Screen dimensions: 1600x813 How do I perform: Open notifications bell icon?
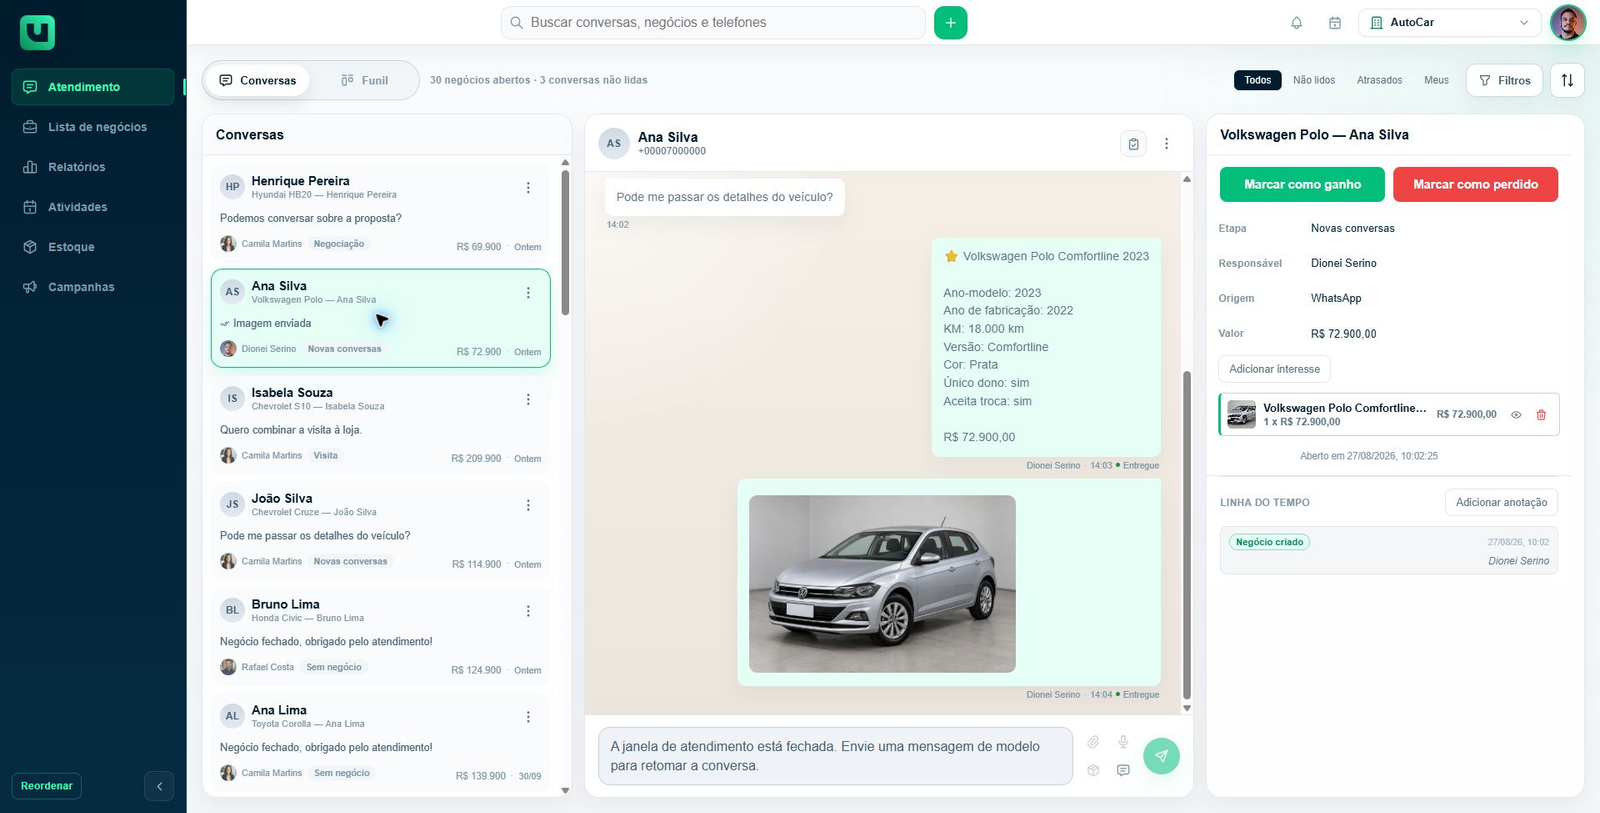(1296, 23)
